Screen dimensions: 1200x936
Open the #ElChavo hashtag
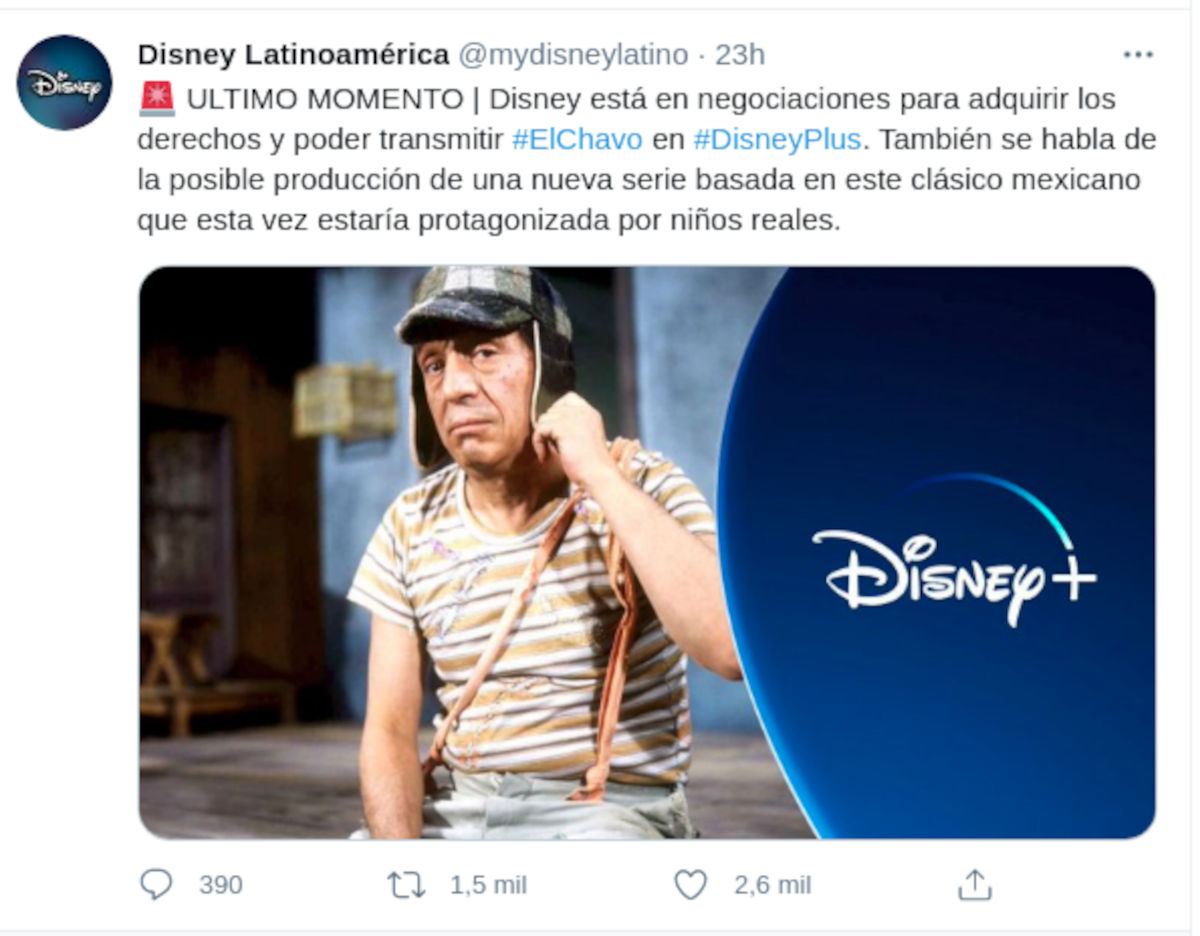pos(577,139)
